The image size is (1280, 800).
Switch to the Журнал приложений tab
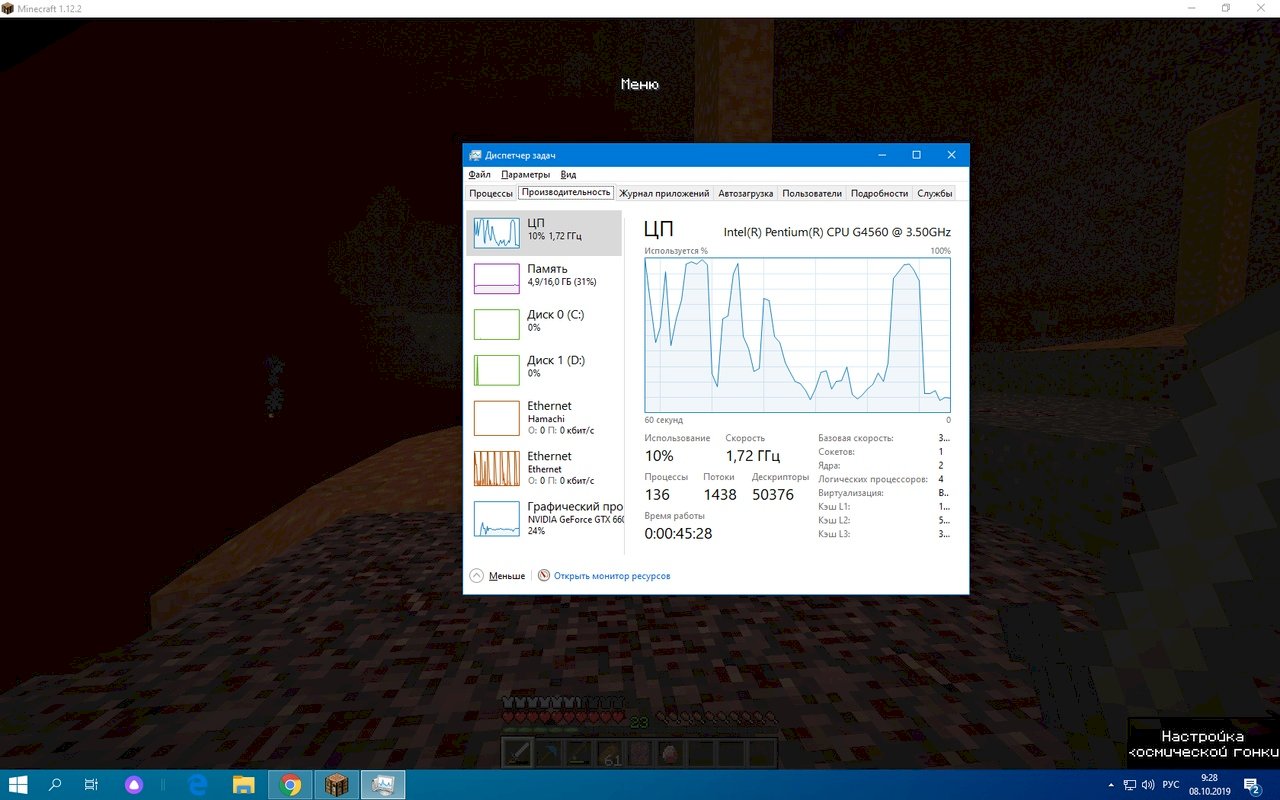(664, 193)
